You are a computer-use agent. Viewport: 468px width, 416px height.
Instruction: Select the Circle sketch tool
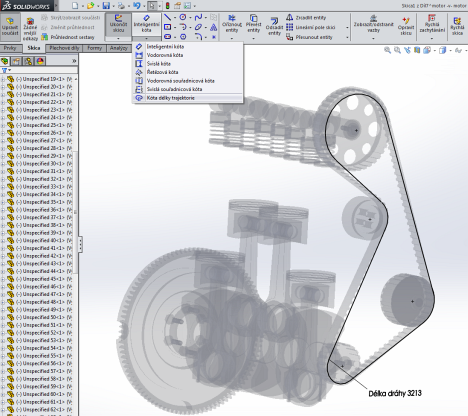point(183,17)
